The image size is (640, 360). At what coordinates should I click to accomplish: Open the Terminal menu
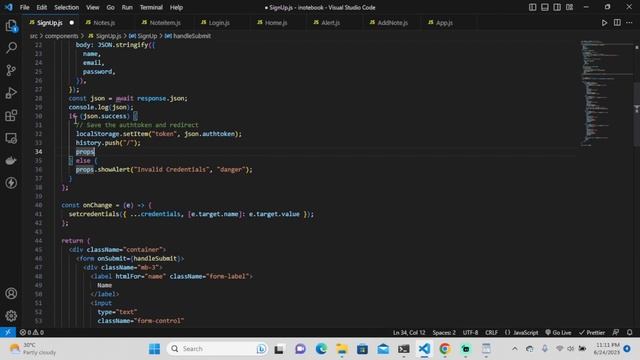pyautogui.click(x=151, y=7)
